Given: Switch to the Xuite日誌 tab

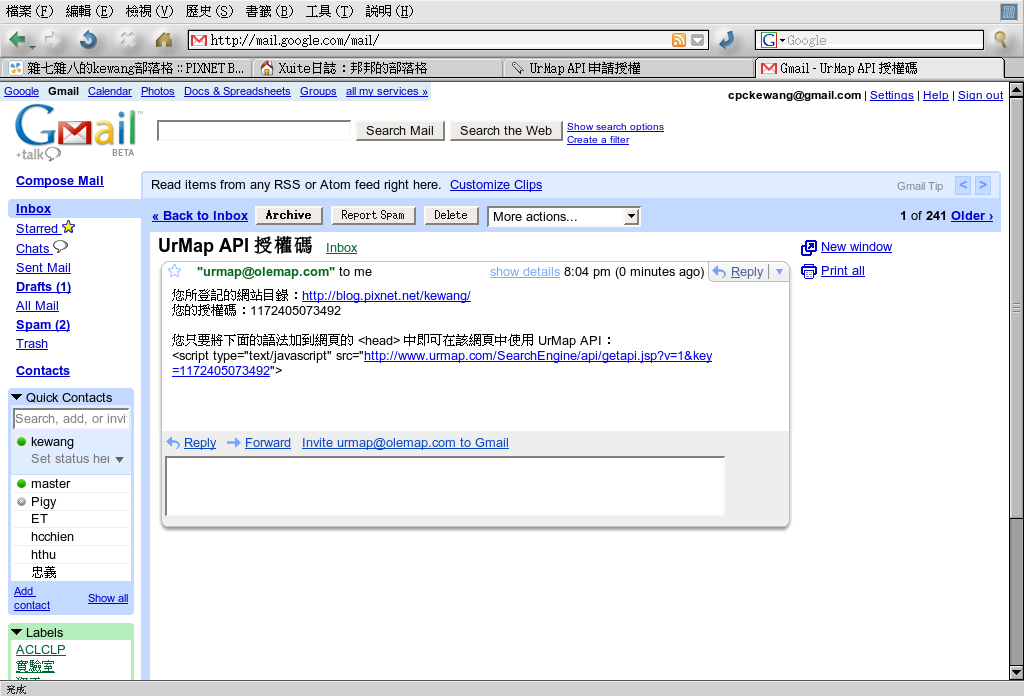Looking at the screenshot, I should pos(377,68).
